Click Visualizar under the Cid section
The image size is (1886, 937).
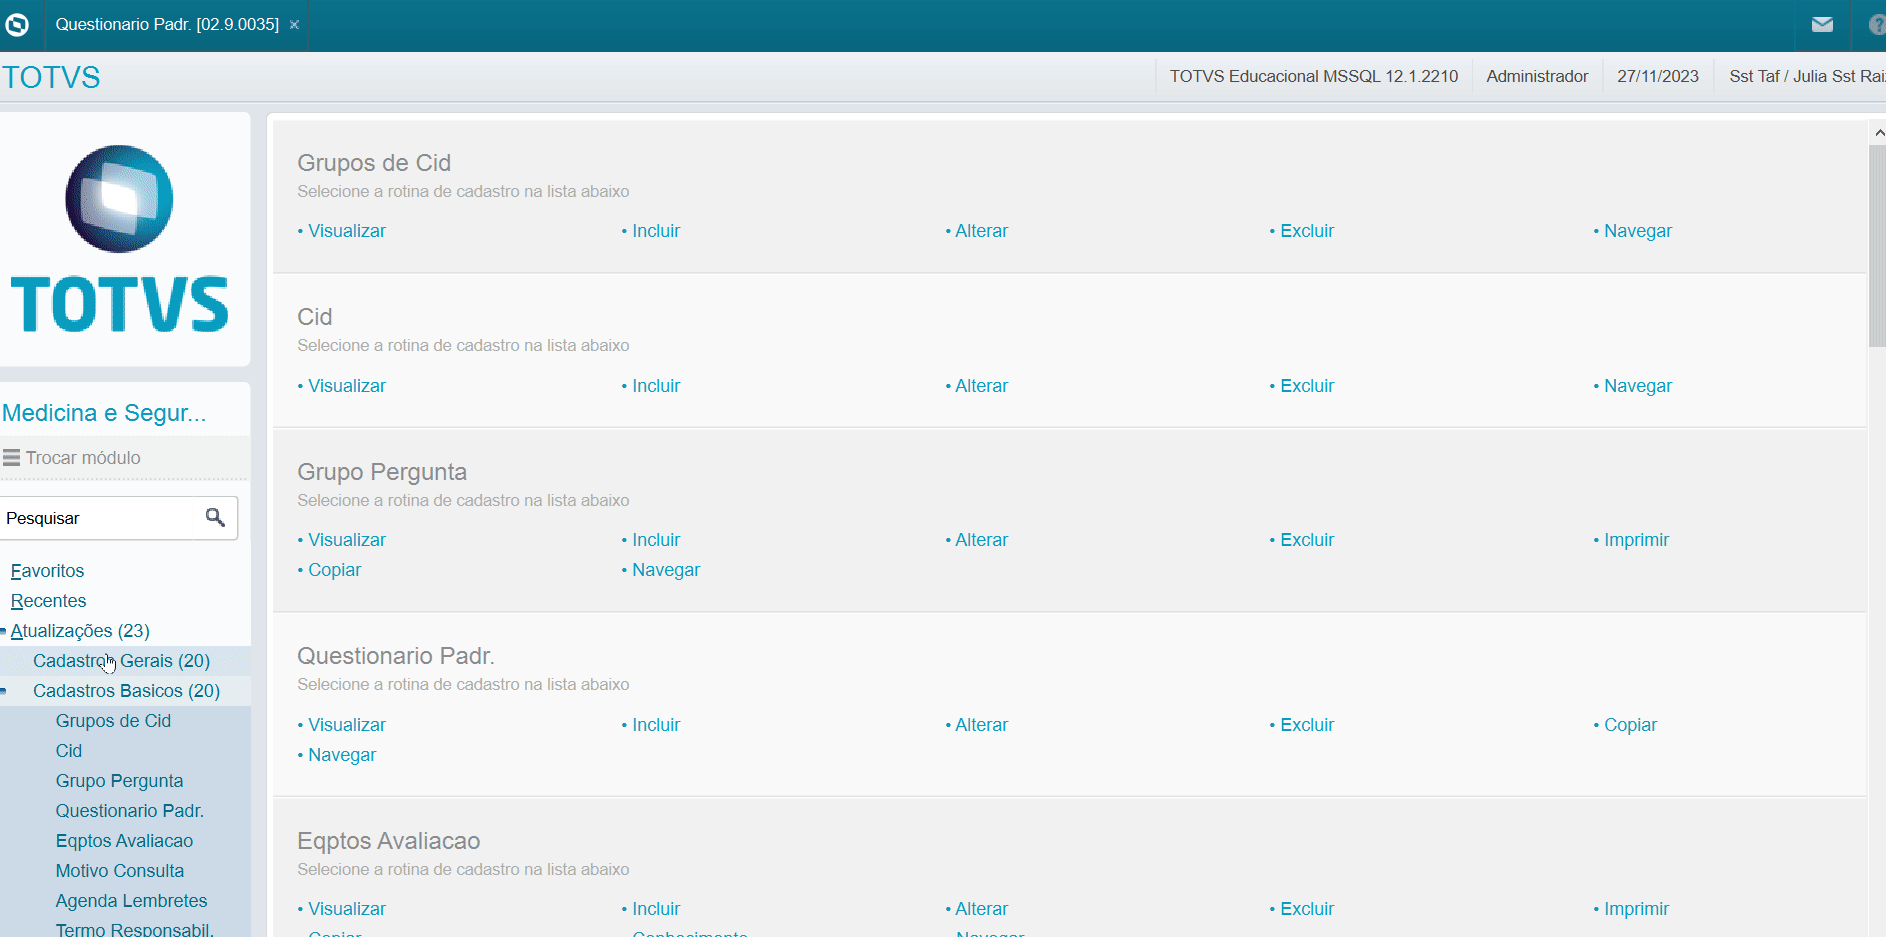point(346,386)
